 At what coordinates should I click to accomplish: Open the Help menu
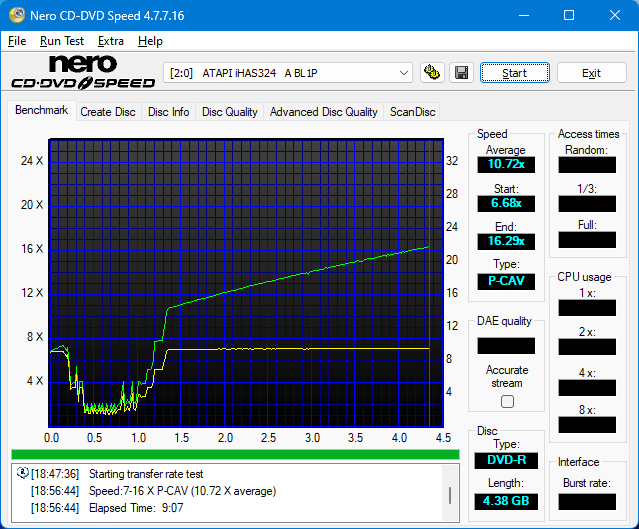pos(150,41)
